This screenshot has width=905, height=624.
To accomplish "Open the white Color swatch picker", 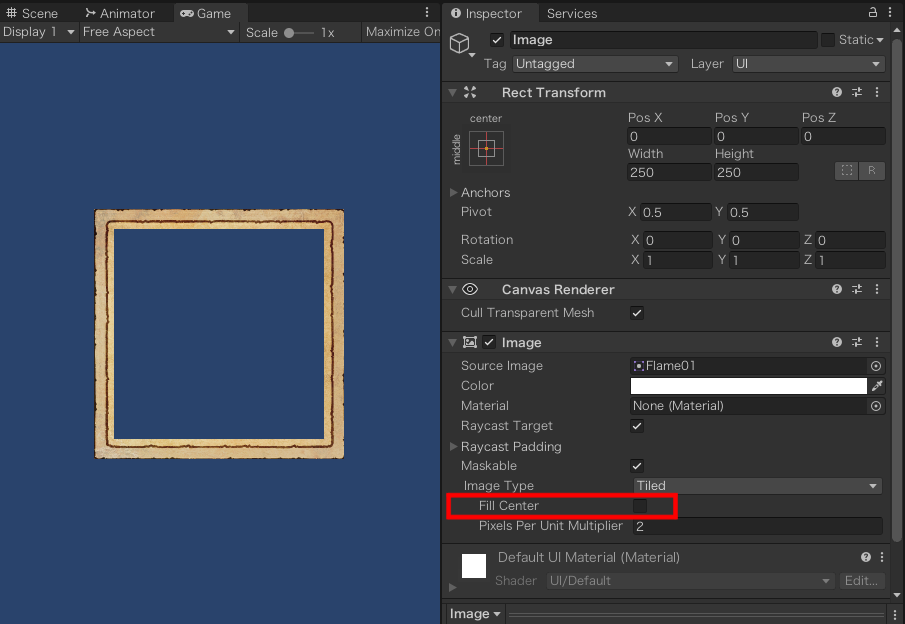I will pyautogui.click(x=748, y=385).
